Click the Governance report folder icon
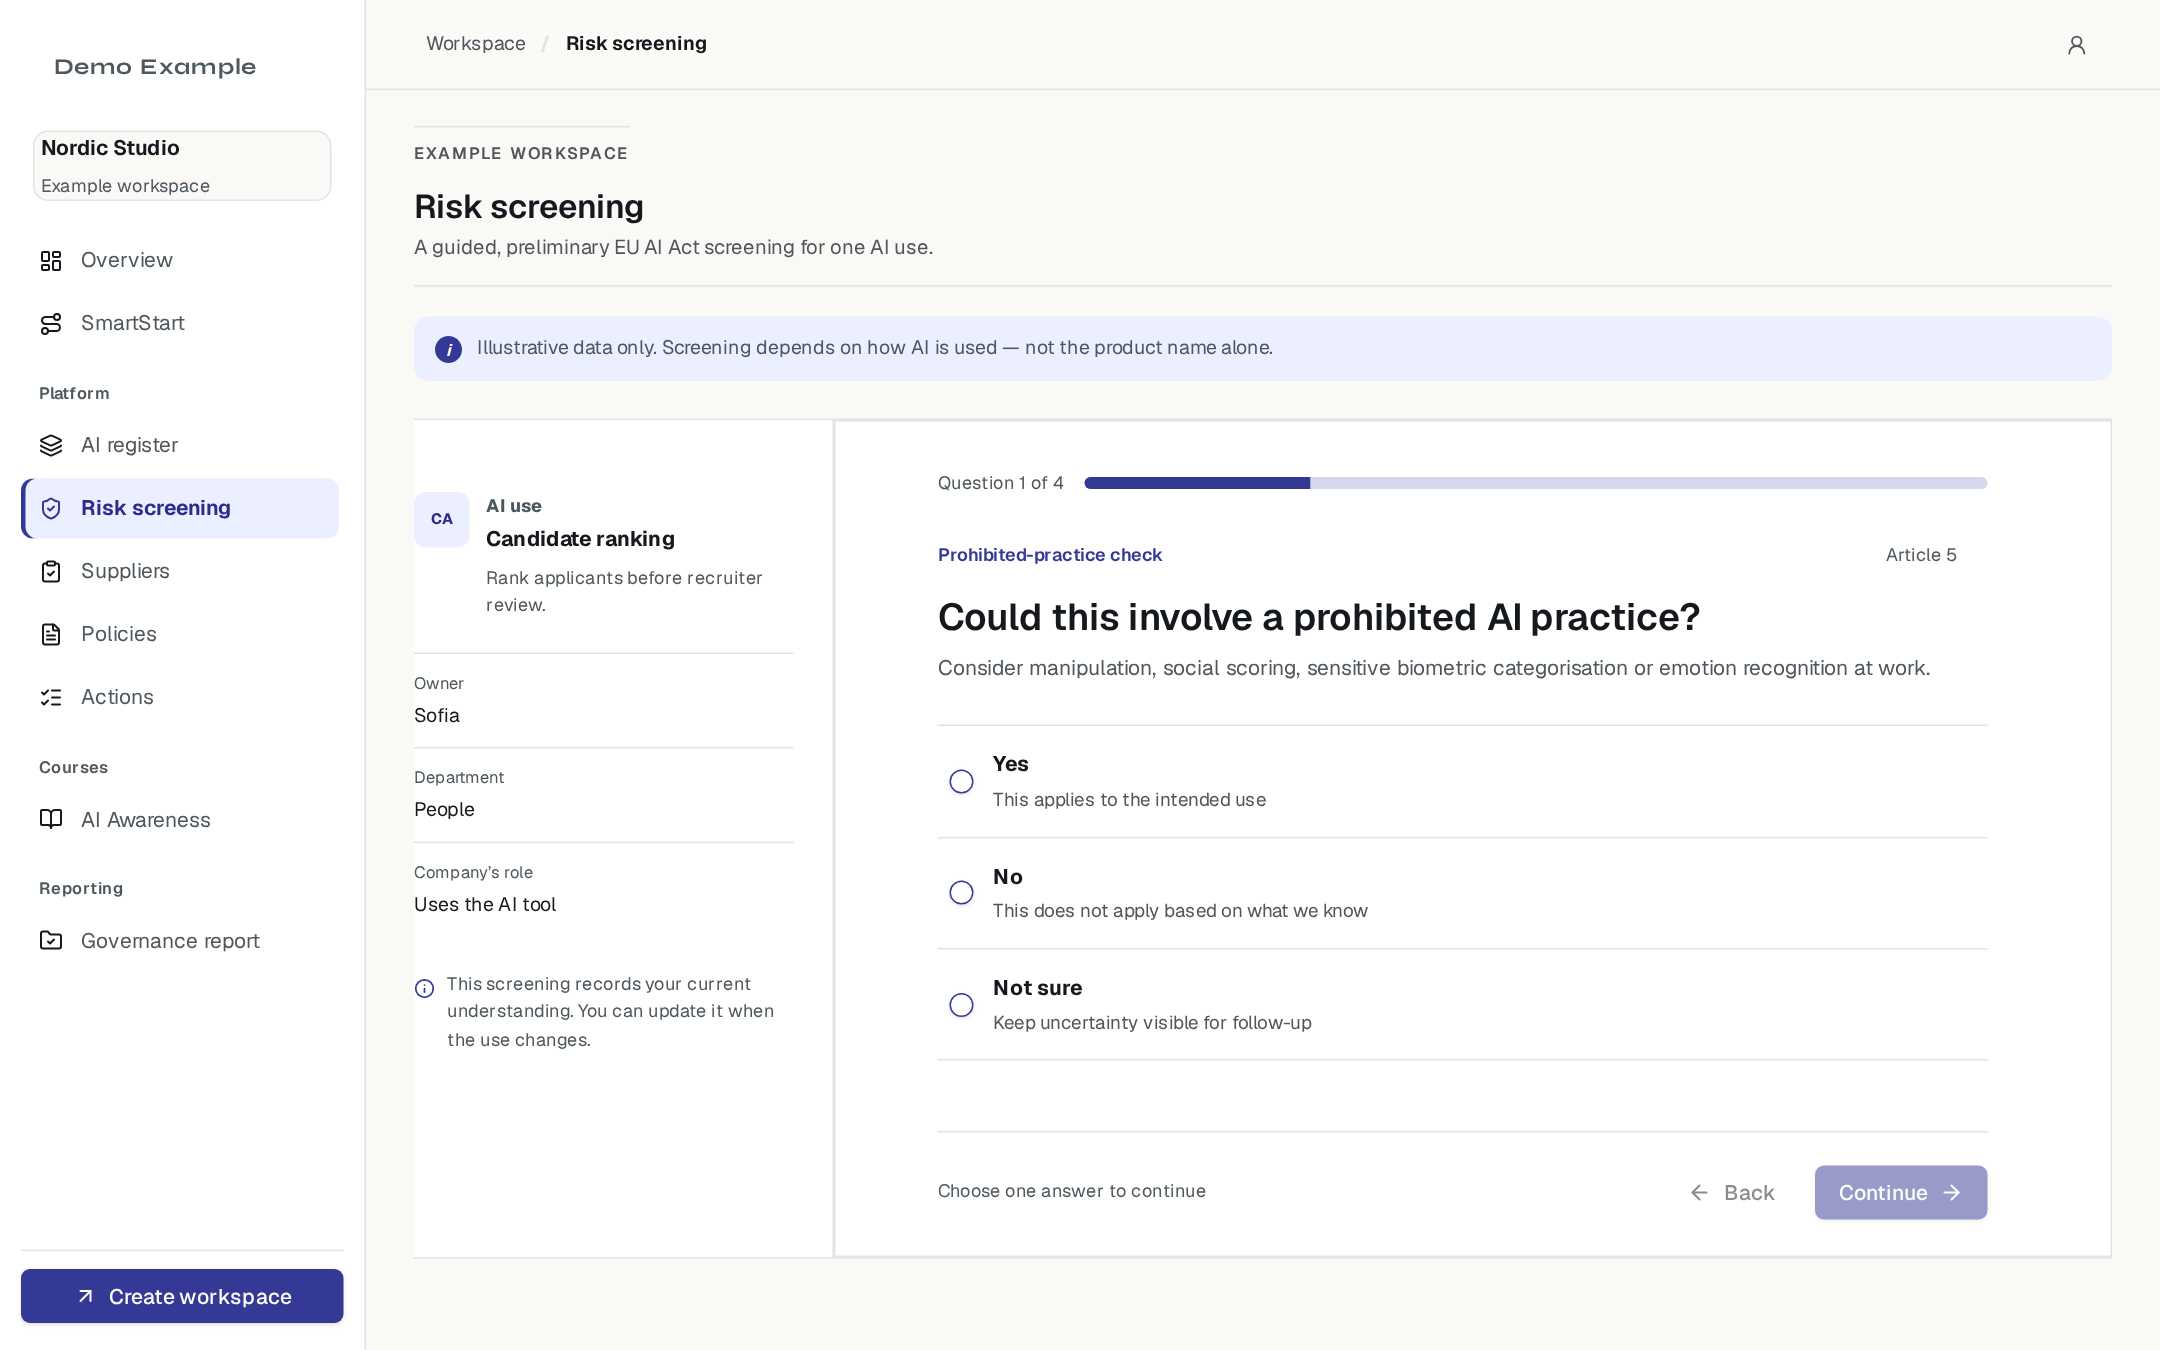 point(51,941)
